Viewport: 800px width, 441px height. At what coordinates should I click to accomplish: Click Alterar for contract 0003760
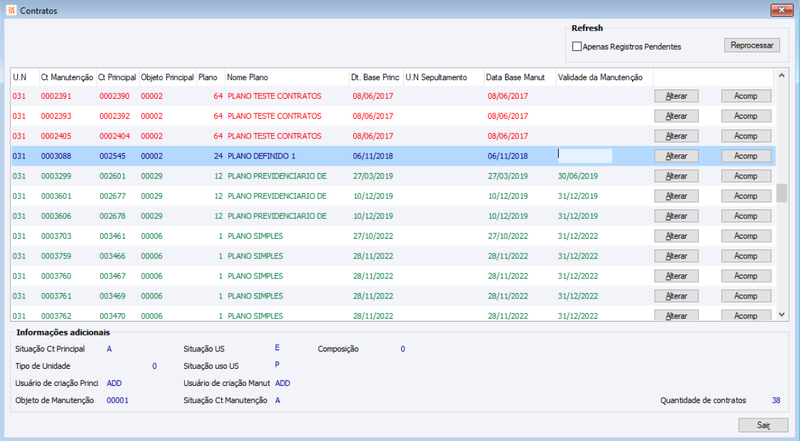tap(676, 276)
